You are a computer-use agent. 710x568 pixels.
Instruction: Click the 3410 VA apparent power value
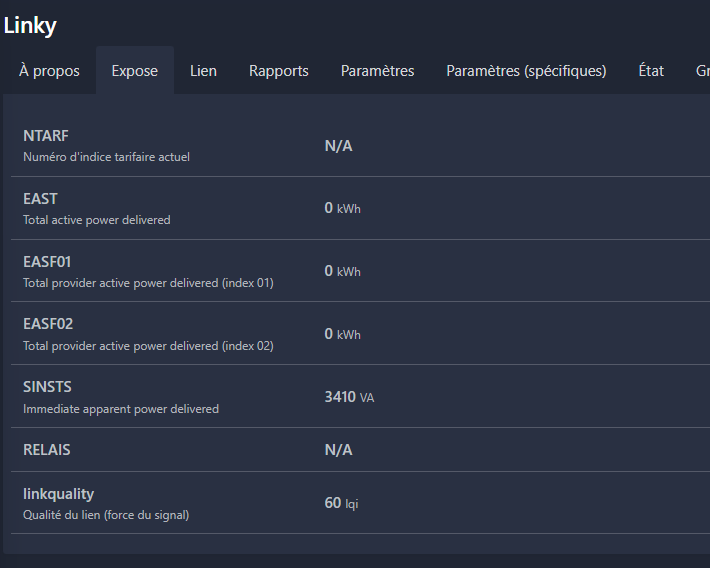[348, 397]
